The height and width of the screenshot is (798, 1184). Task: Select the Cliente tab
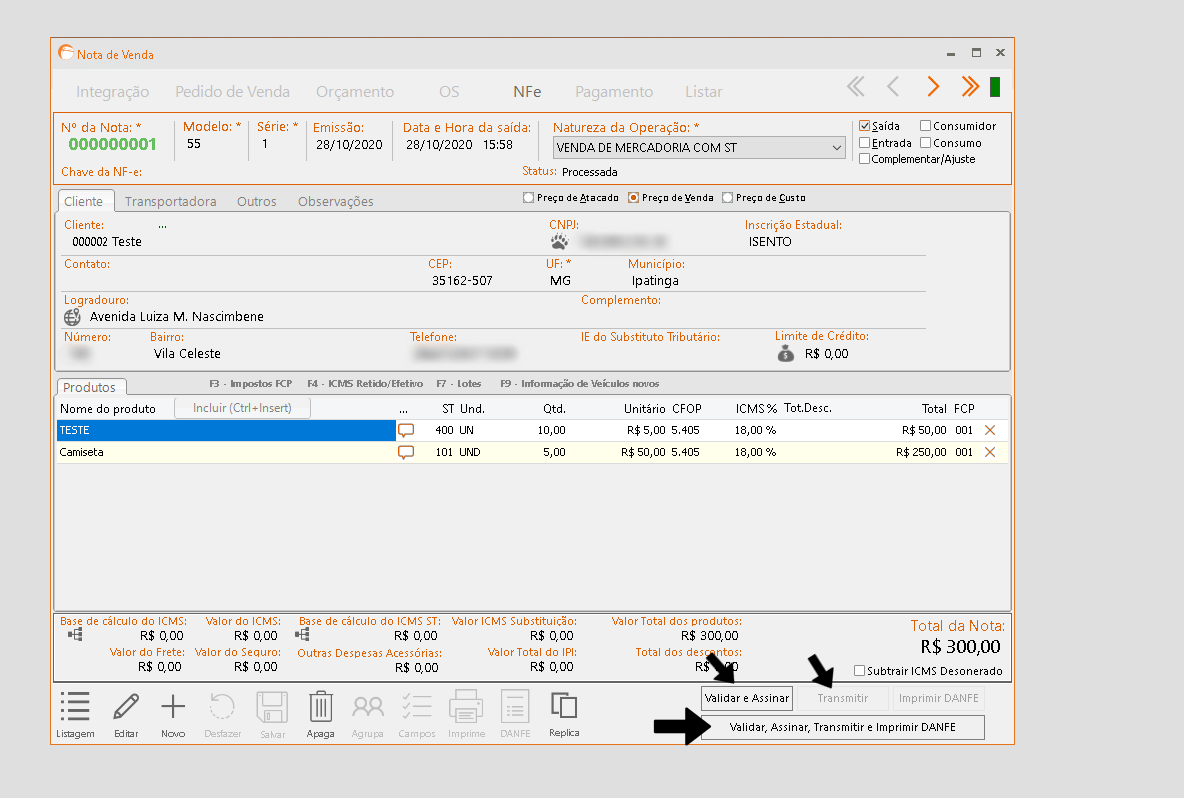coord(86,201)
